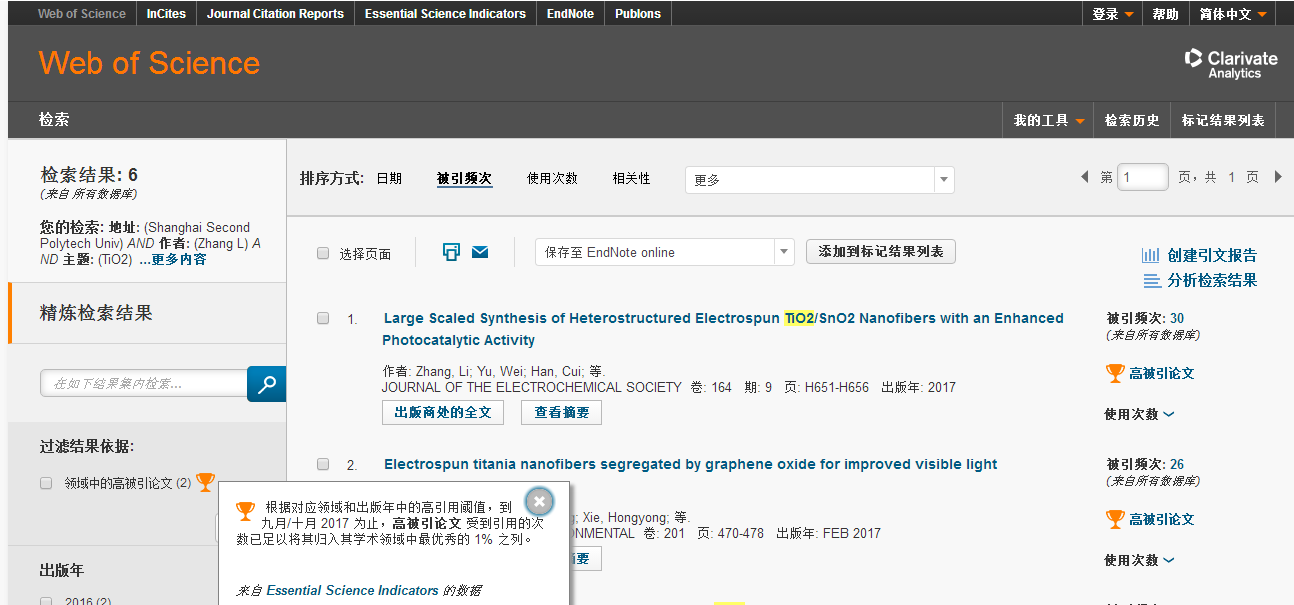The height and width of the screenshot is (605, 1294).
Task: Sort results by 日期
Action: pyautogui.click(x=389, y=178)
